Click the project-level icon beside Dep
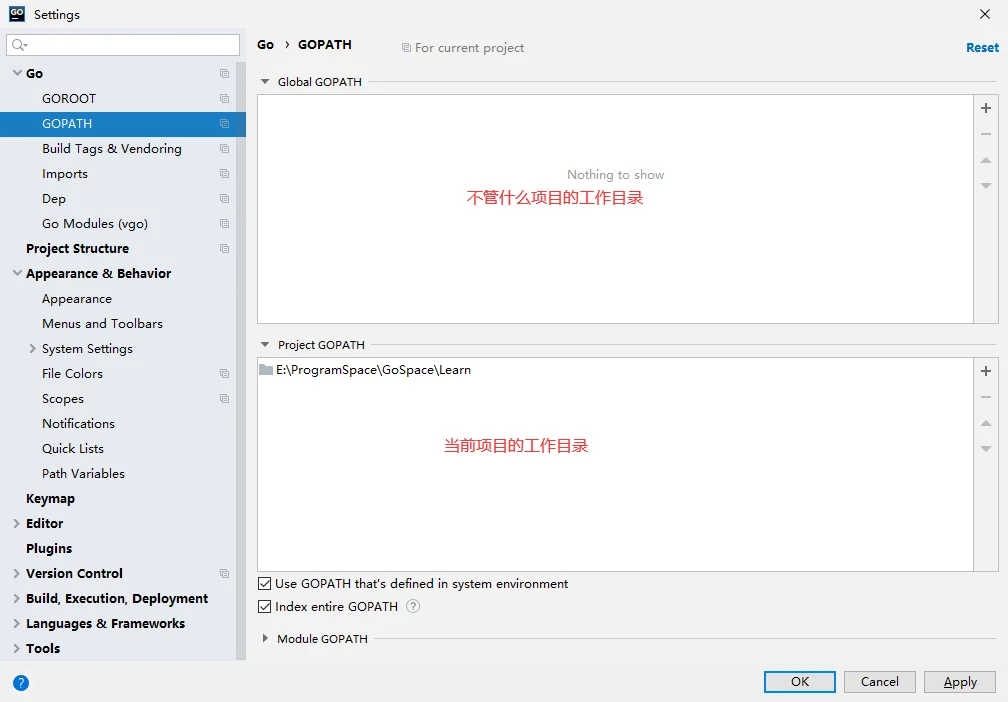Screen dimensions: 1008x702 [x=224, y=199]
